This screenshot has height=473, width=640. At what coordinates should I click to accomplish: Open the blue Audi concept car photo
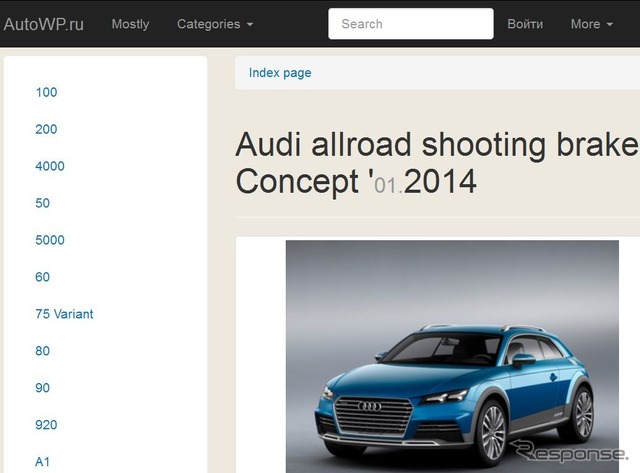tap(452, 357)
